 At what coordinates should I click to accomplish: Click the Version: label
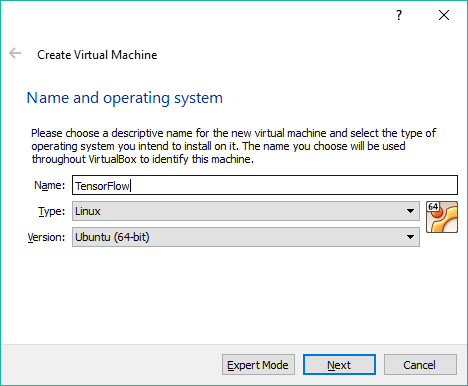pyautogui.click(x=46, y=237)
